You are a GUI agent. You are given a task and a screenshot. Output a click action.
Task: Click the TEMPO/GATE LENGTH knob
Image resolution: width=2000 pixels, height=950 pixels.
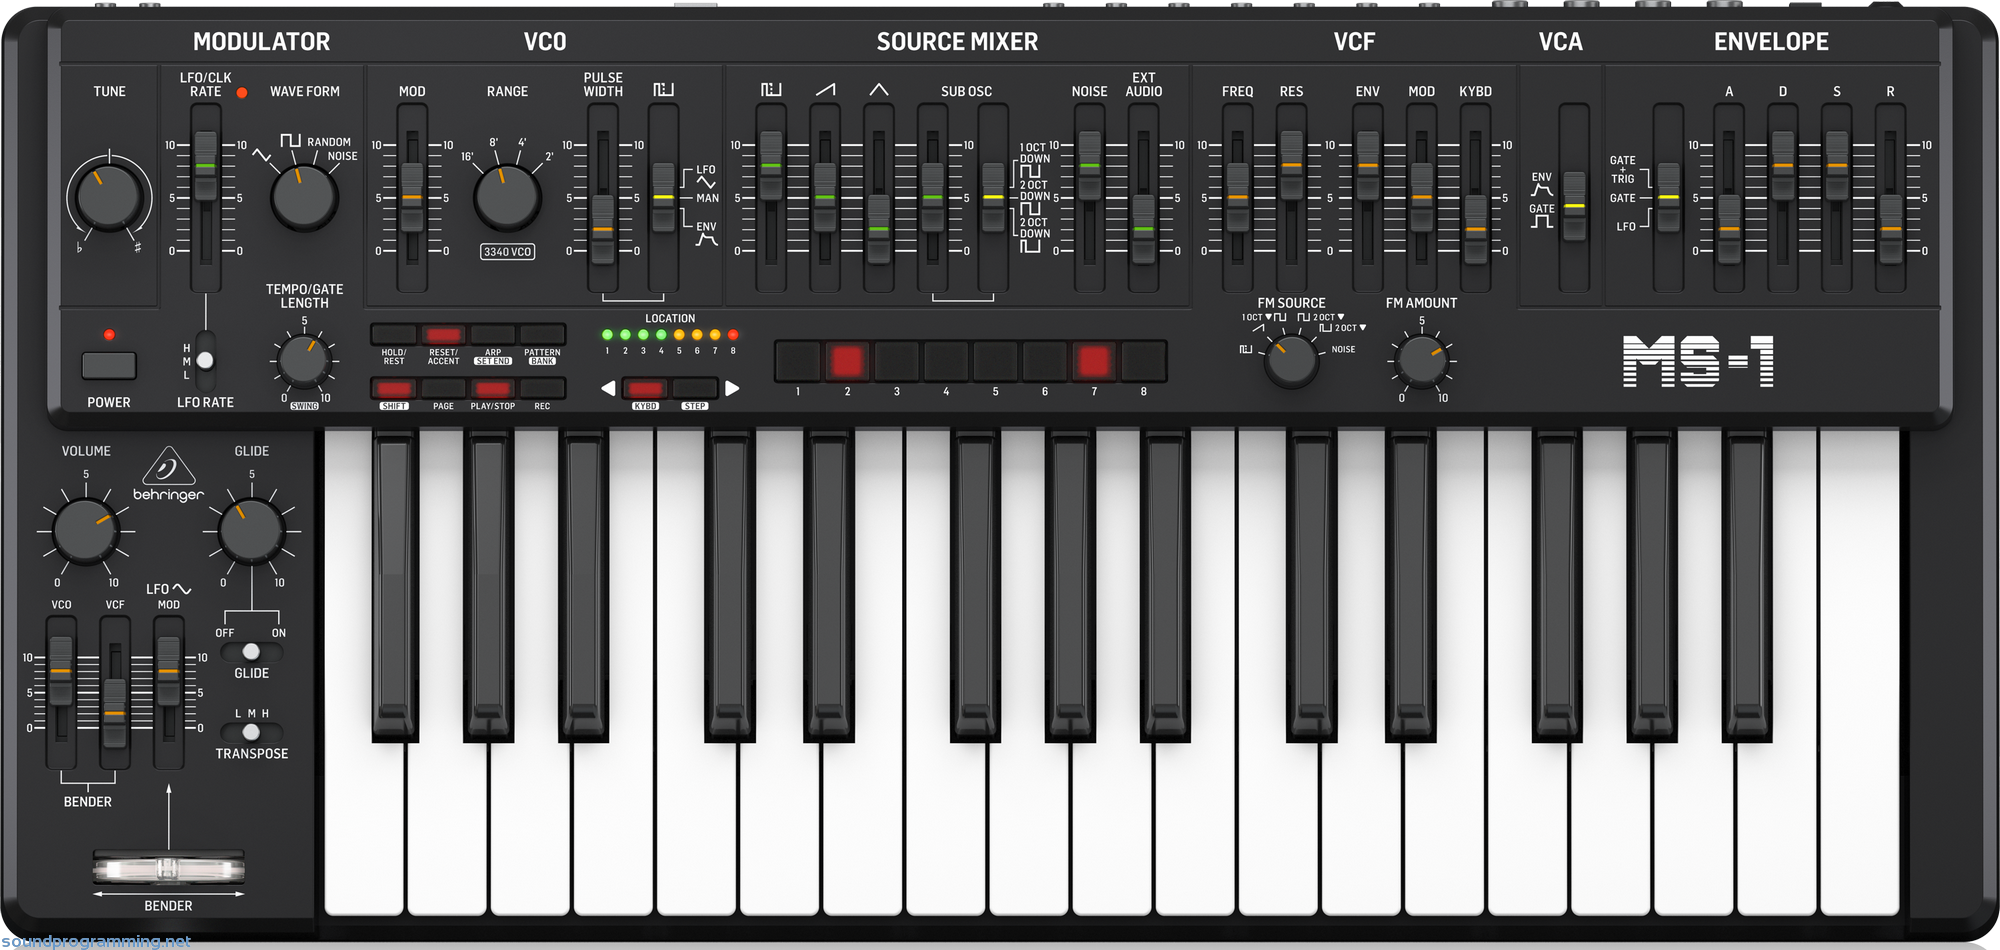(x=304, y=360)
